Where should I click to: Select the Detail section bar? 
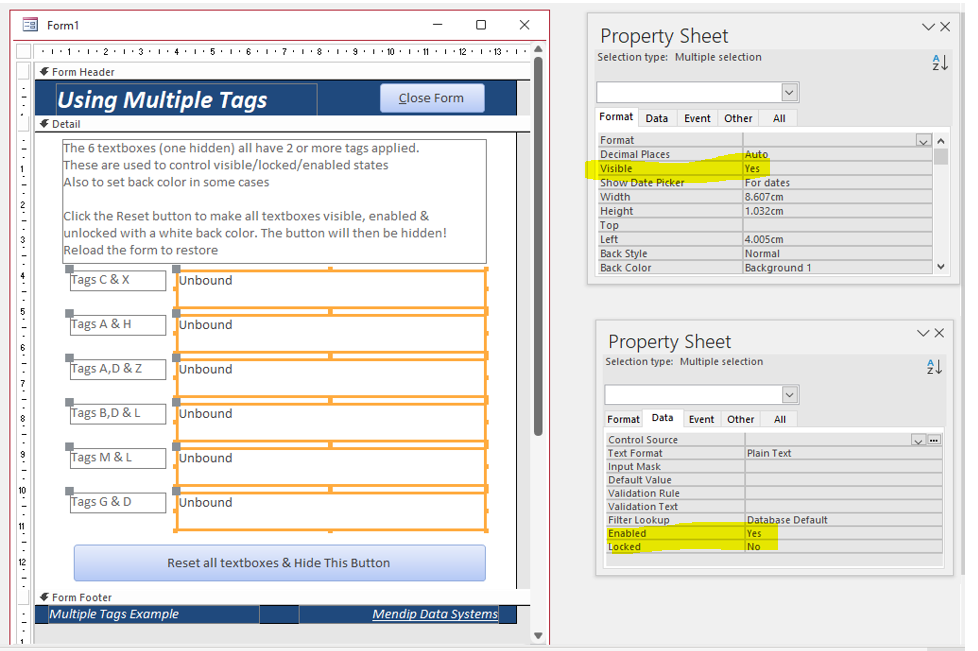pos(283,124)
